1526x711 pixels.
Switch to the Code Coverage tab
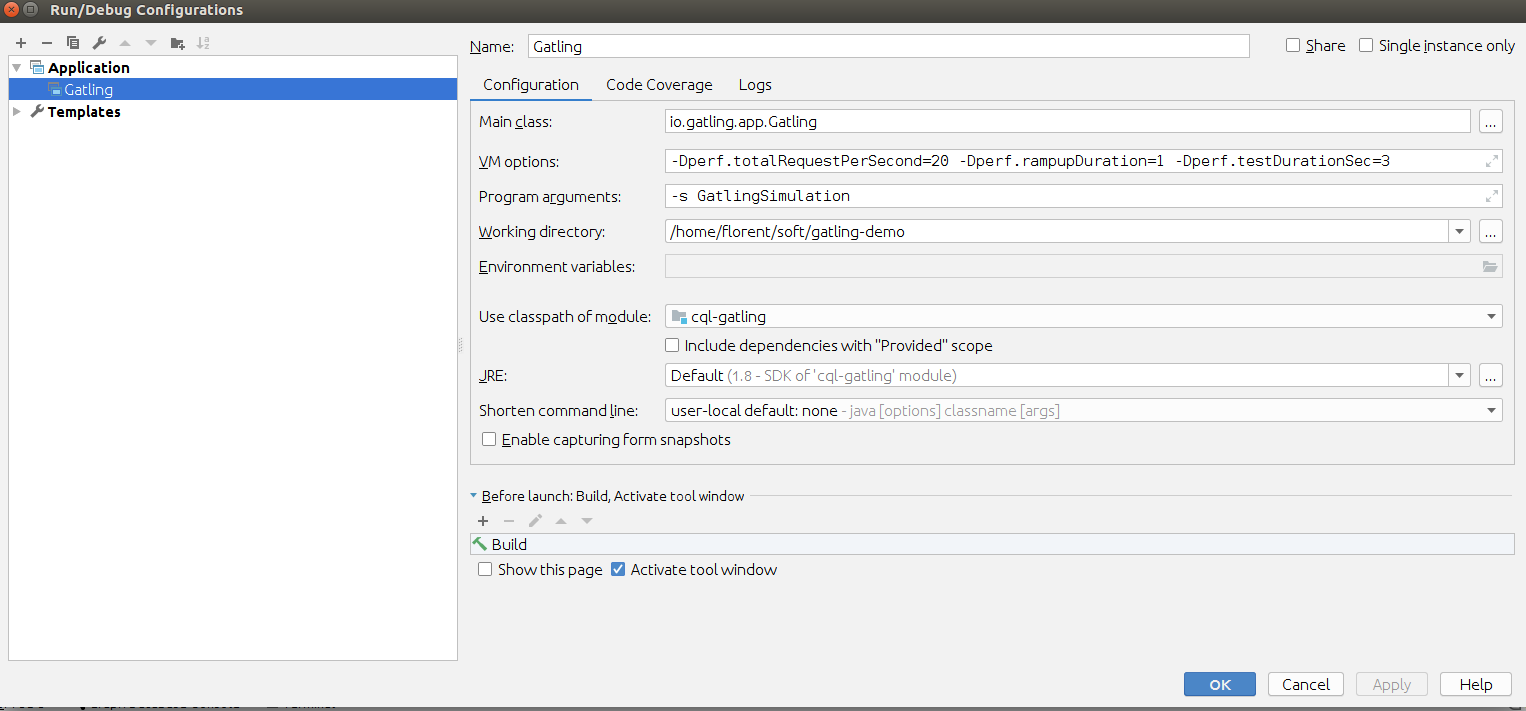(x=659, y=85)
